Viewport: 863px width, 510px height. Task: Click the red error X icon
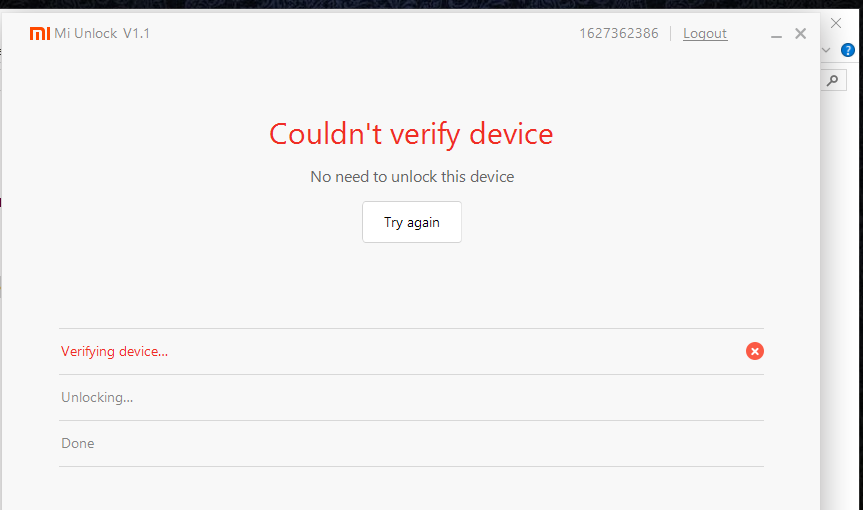pyautogui.click(x=755, y=351)
